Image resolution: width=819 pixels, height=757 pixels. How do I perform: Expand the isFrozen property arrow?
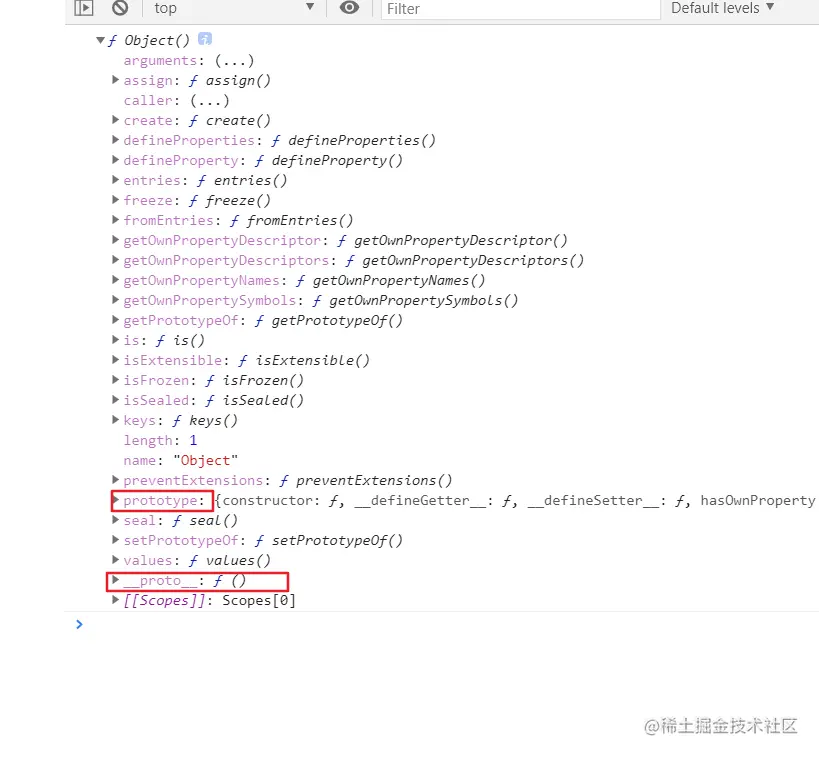[x=115, y=380]
